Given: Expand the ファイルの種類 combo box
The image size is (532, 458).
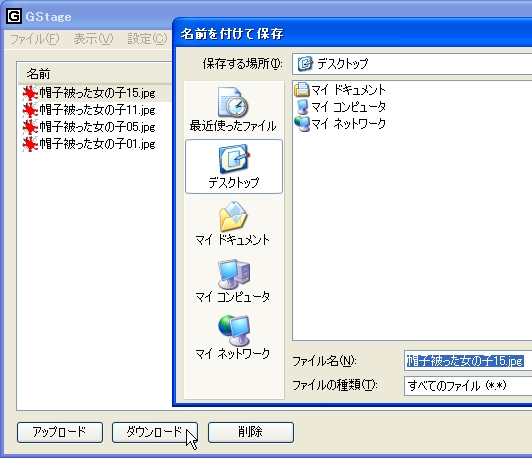Looking at the screenshot, I should [x=468, y=386].
